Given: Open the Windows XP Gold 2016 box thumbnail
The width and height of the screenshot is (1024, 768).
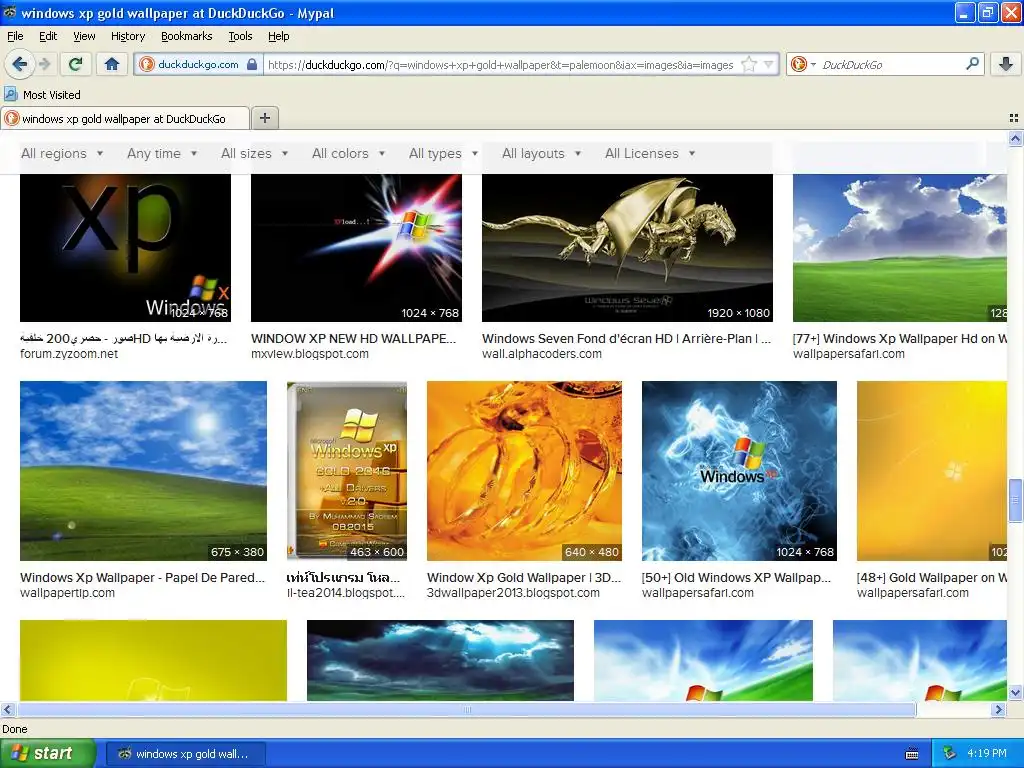Looking at the screenshot, I should [347, 471].
